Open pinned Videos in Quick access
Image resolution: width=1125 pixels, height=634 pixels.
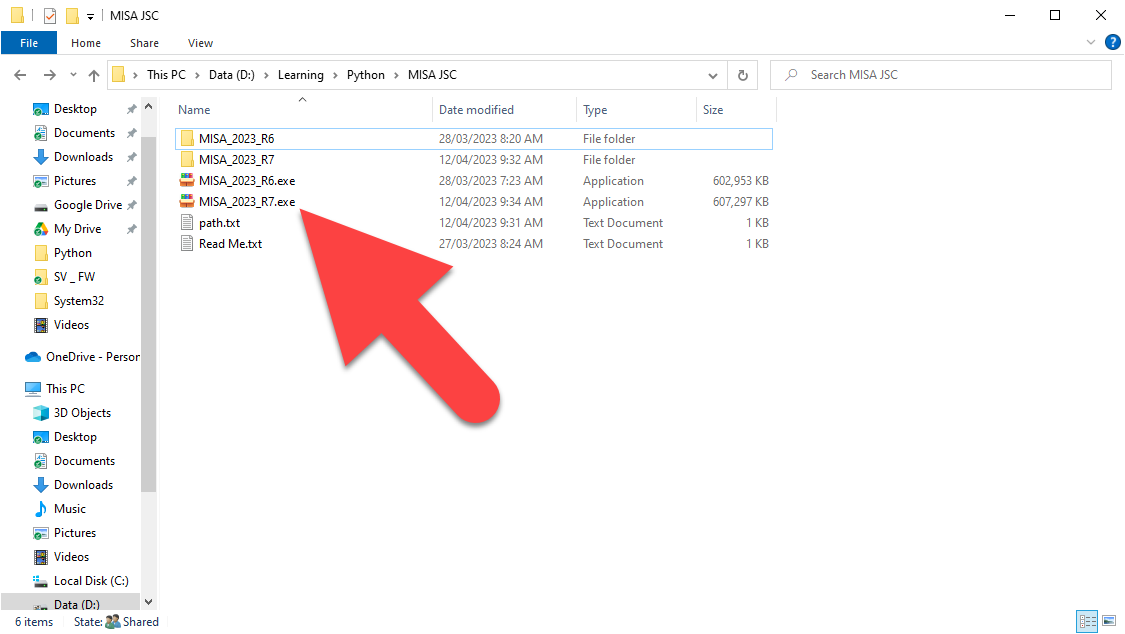point(71,325)
